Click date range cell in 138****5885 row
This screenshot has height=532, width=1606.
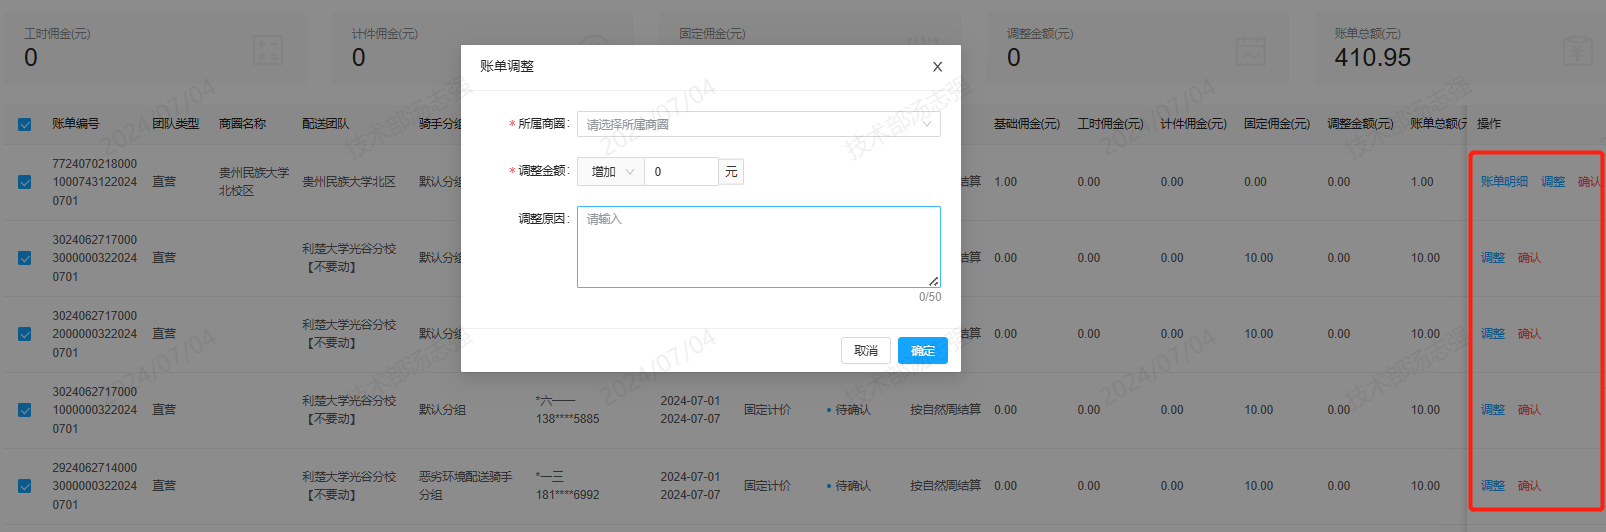(690, 410)
